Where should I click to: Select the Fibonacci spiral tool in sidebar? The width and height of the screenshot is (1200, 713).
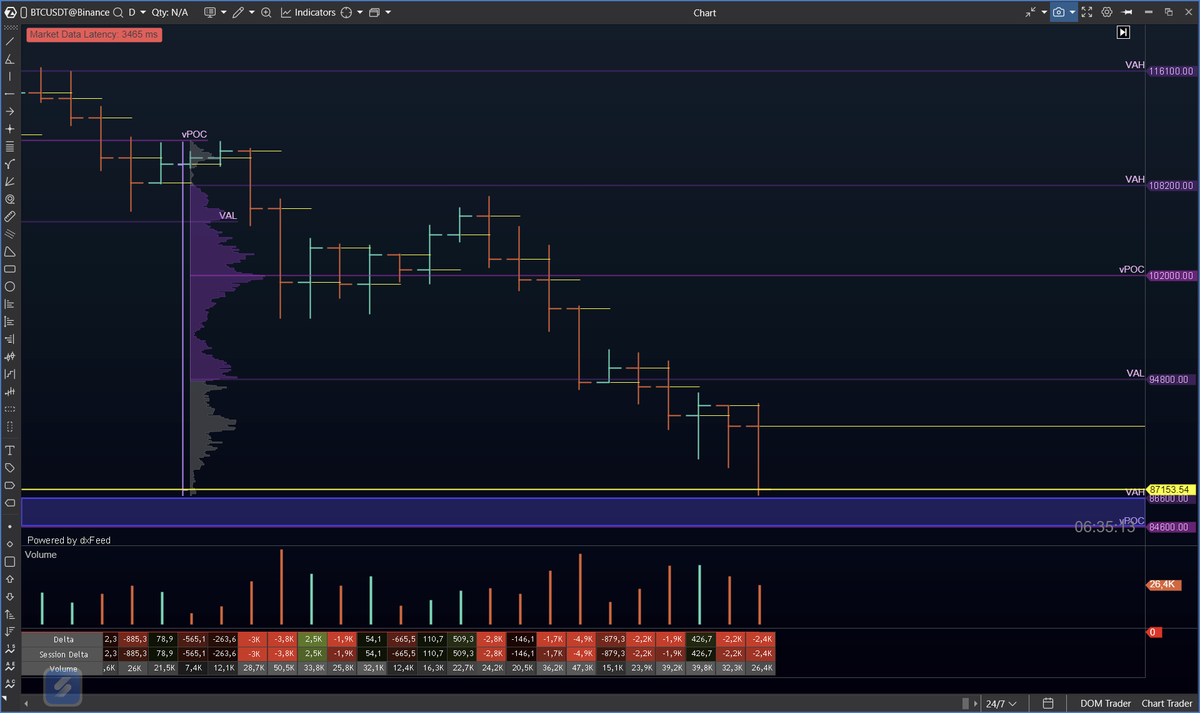(x=10, y=199)
